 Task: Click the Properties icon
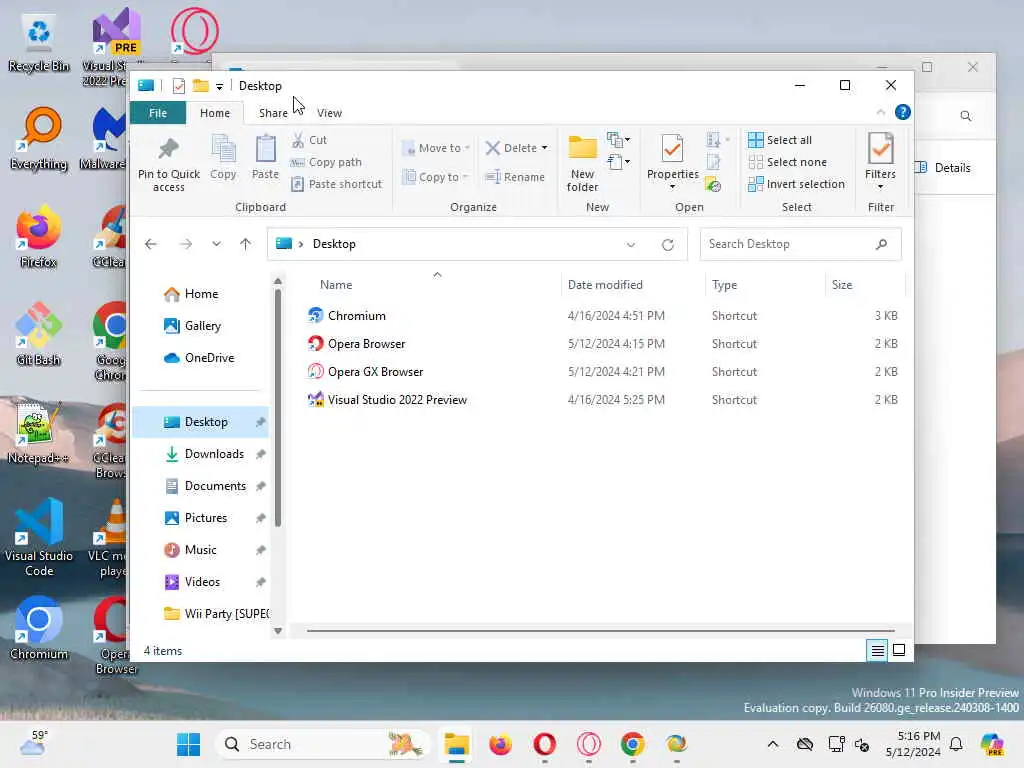(673, 150)
